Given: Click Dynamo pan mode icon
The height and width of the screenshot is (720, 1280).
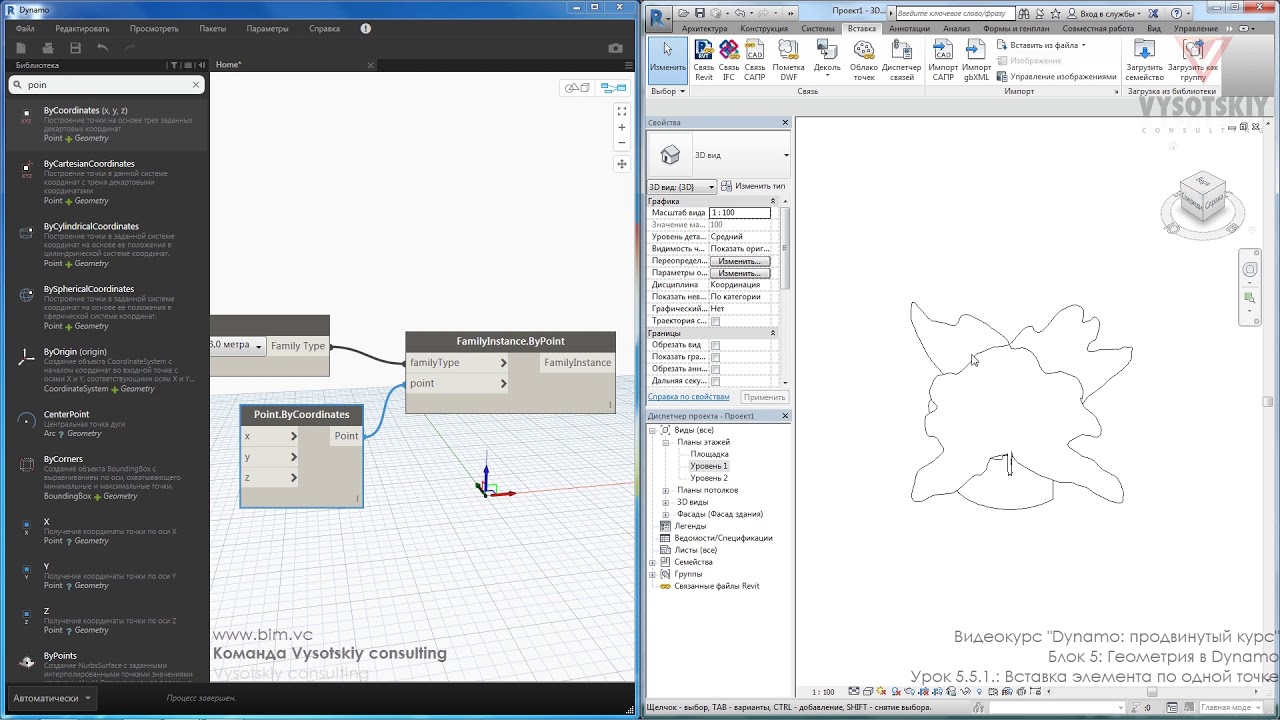Looking at the screenshot, I should 621,164.
